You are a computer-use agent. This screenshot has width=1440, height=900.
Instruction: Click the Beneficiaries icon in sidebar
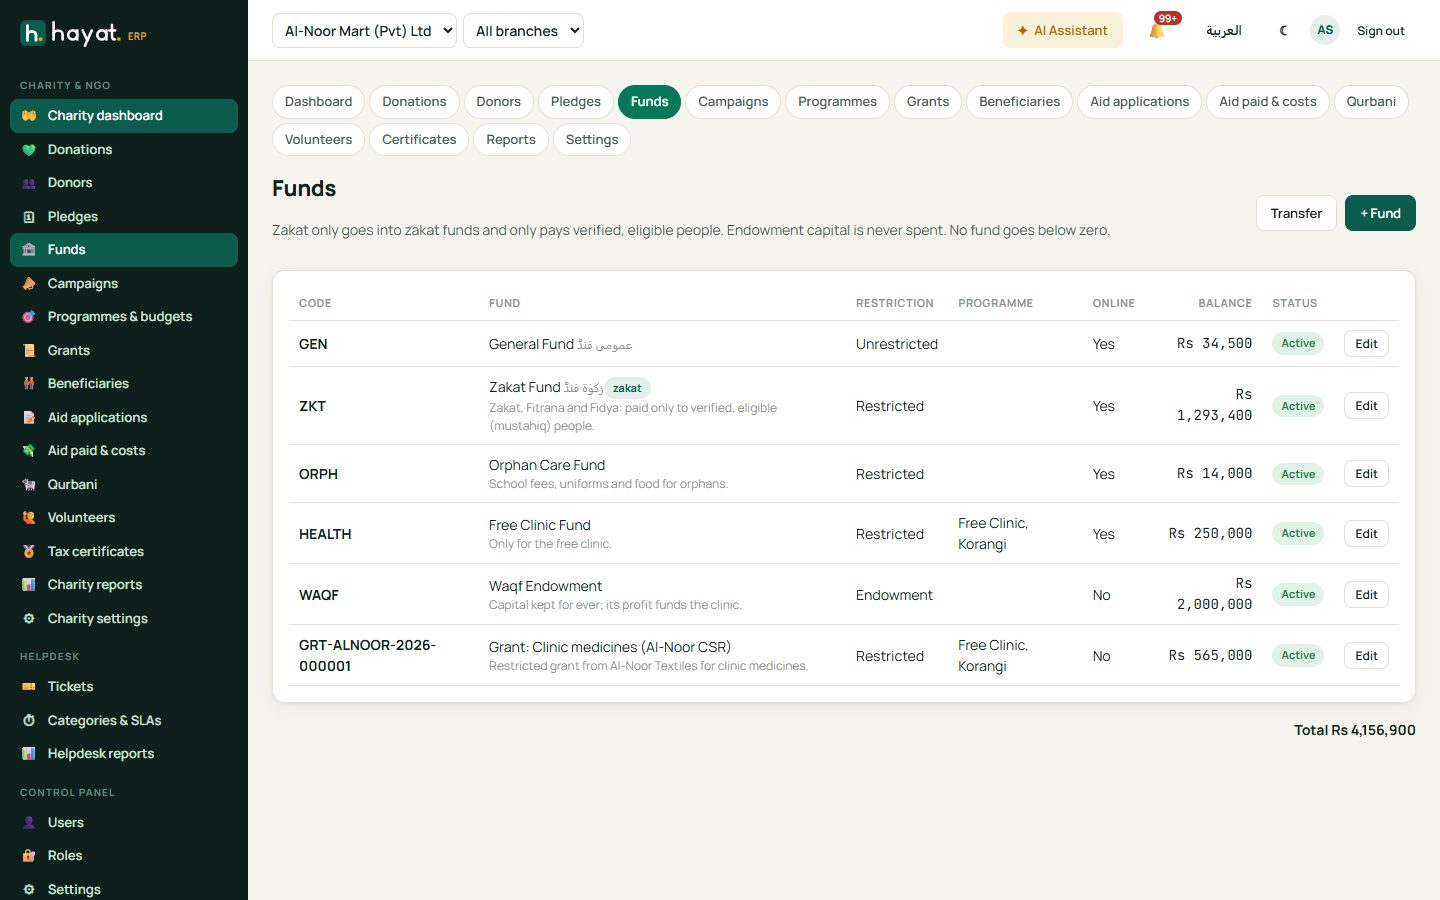click(29, 384)
